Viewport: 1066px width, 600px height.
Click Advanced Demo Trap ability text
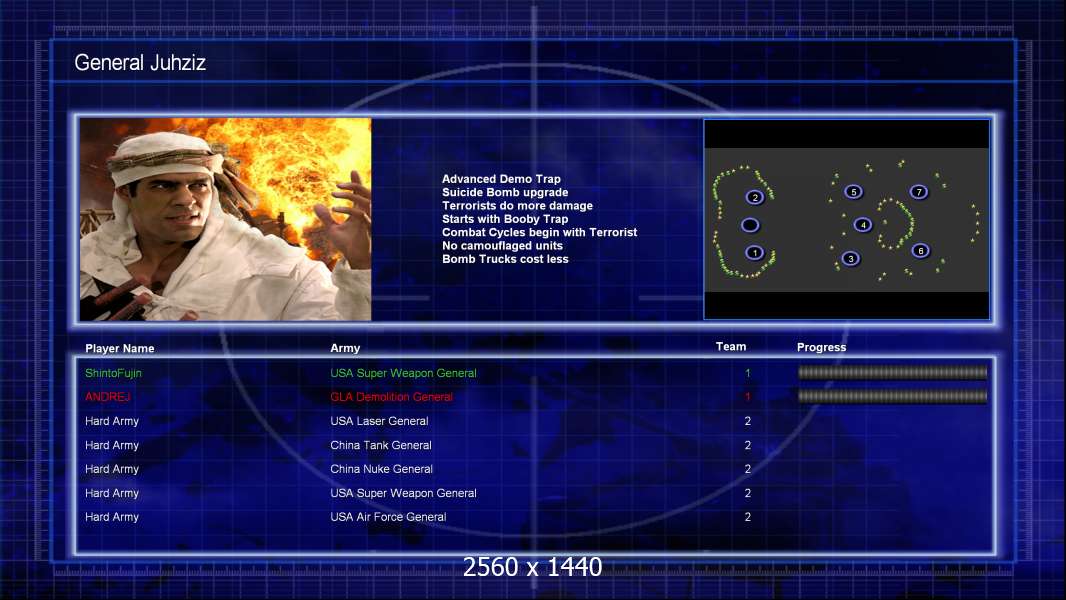(x=502, y=179)
